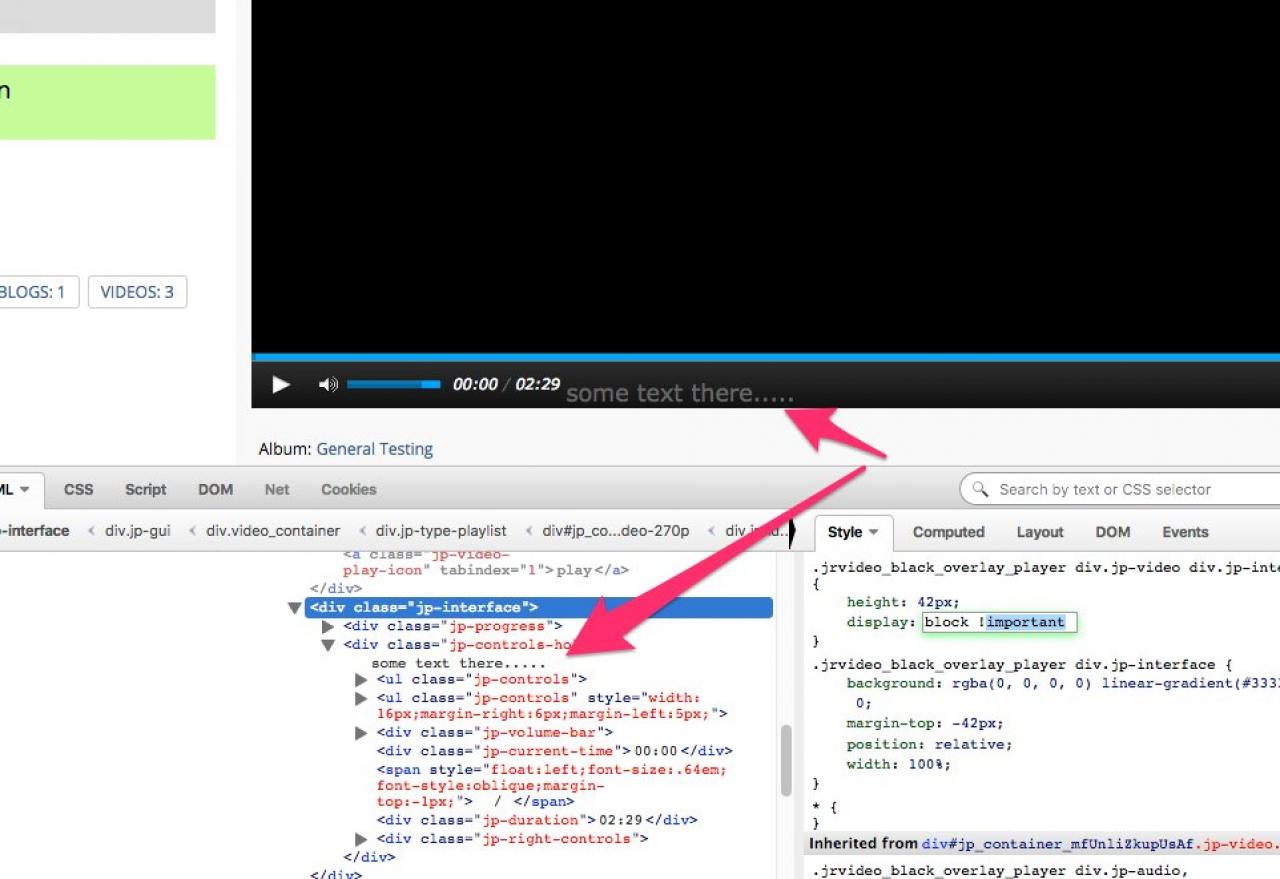The image size is (1280, 879).
Task: Collapse the jp-interface div node
Action: (294, 608)
